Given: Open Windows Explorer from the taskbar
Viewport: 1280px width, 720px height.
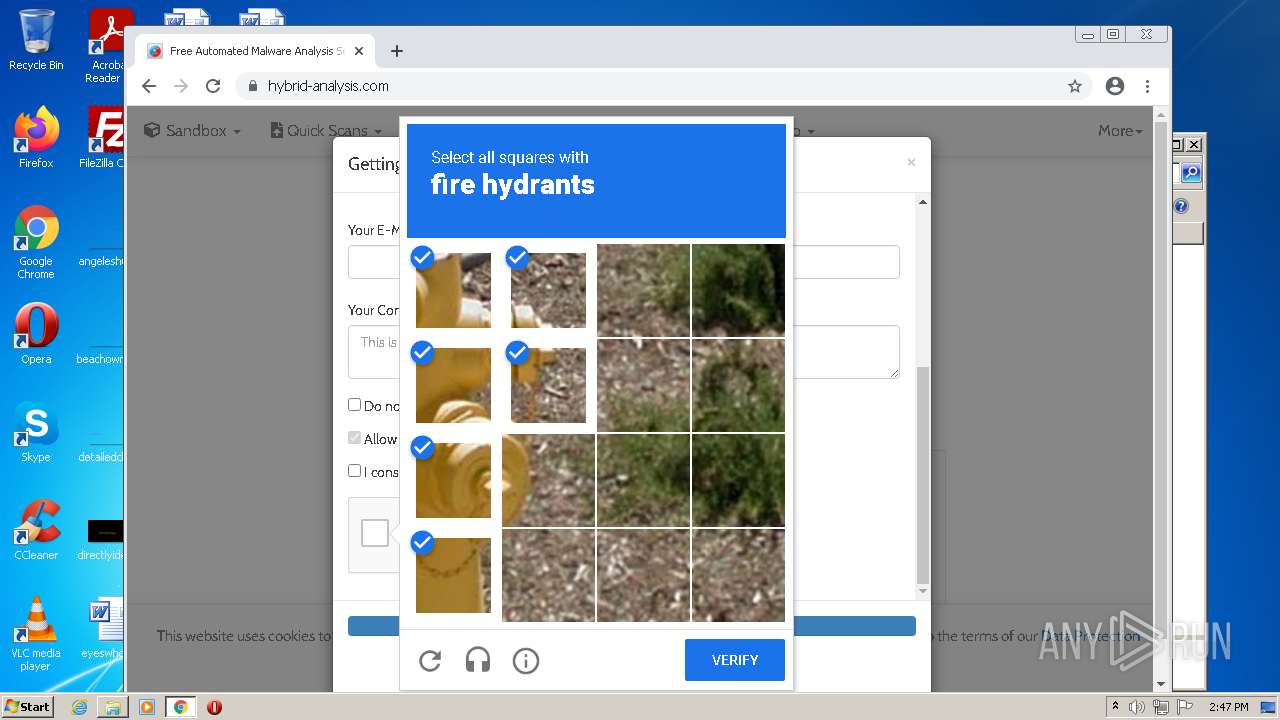Looking at the screenshot, I should pos(113,707).
